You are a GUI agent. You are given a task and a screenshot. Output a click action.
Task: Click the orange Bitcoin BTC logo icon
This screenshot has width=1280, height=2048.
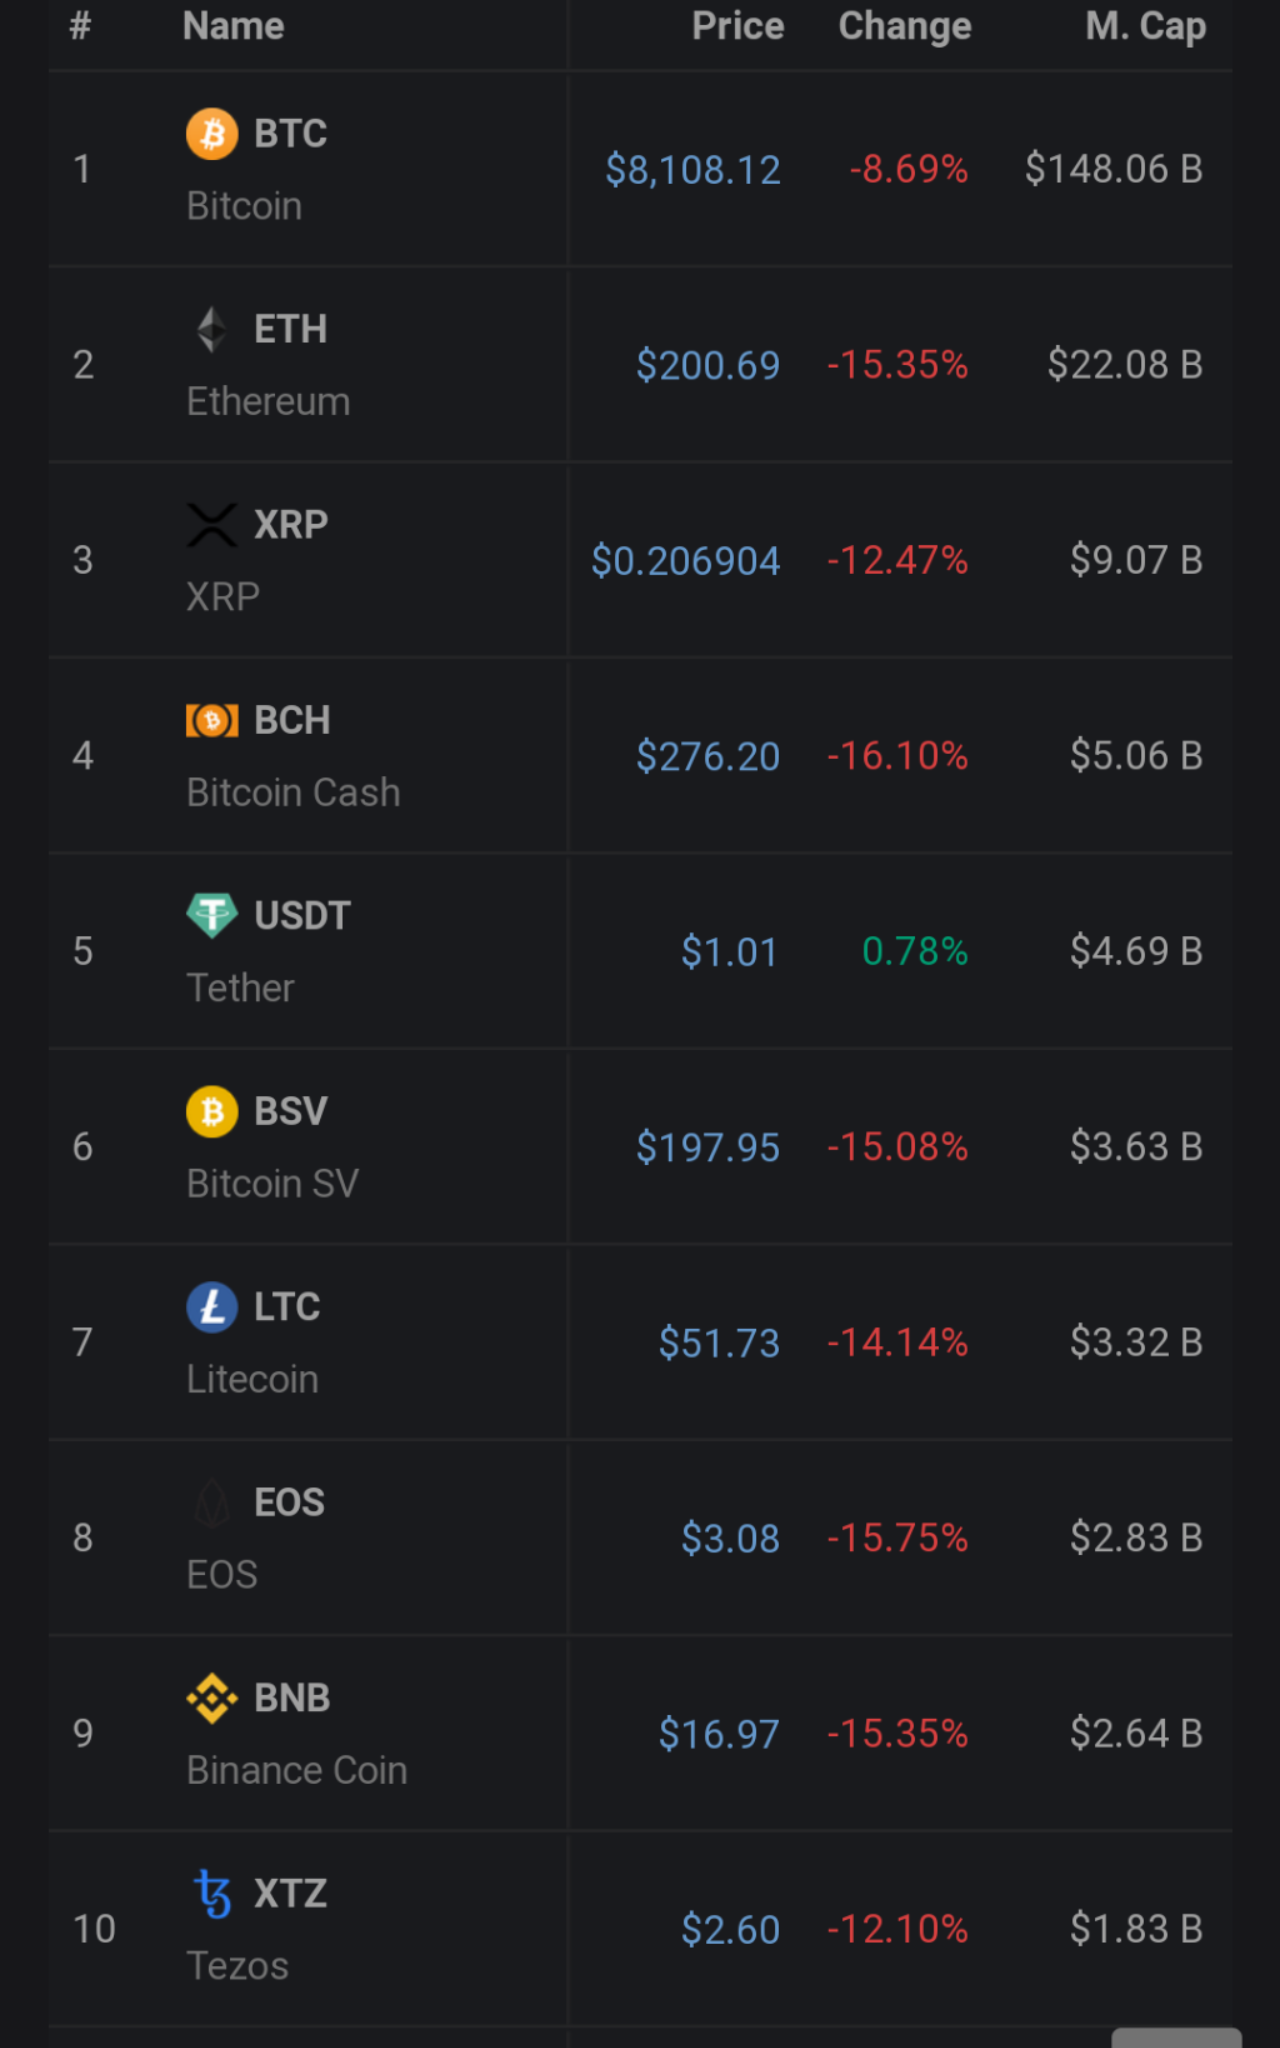pos(212,134)
